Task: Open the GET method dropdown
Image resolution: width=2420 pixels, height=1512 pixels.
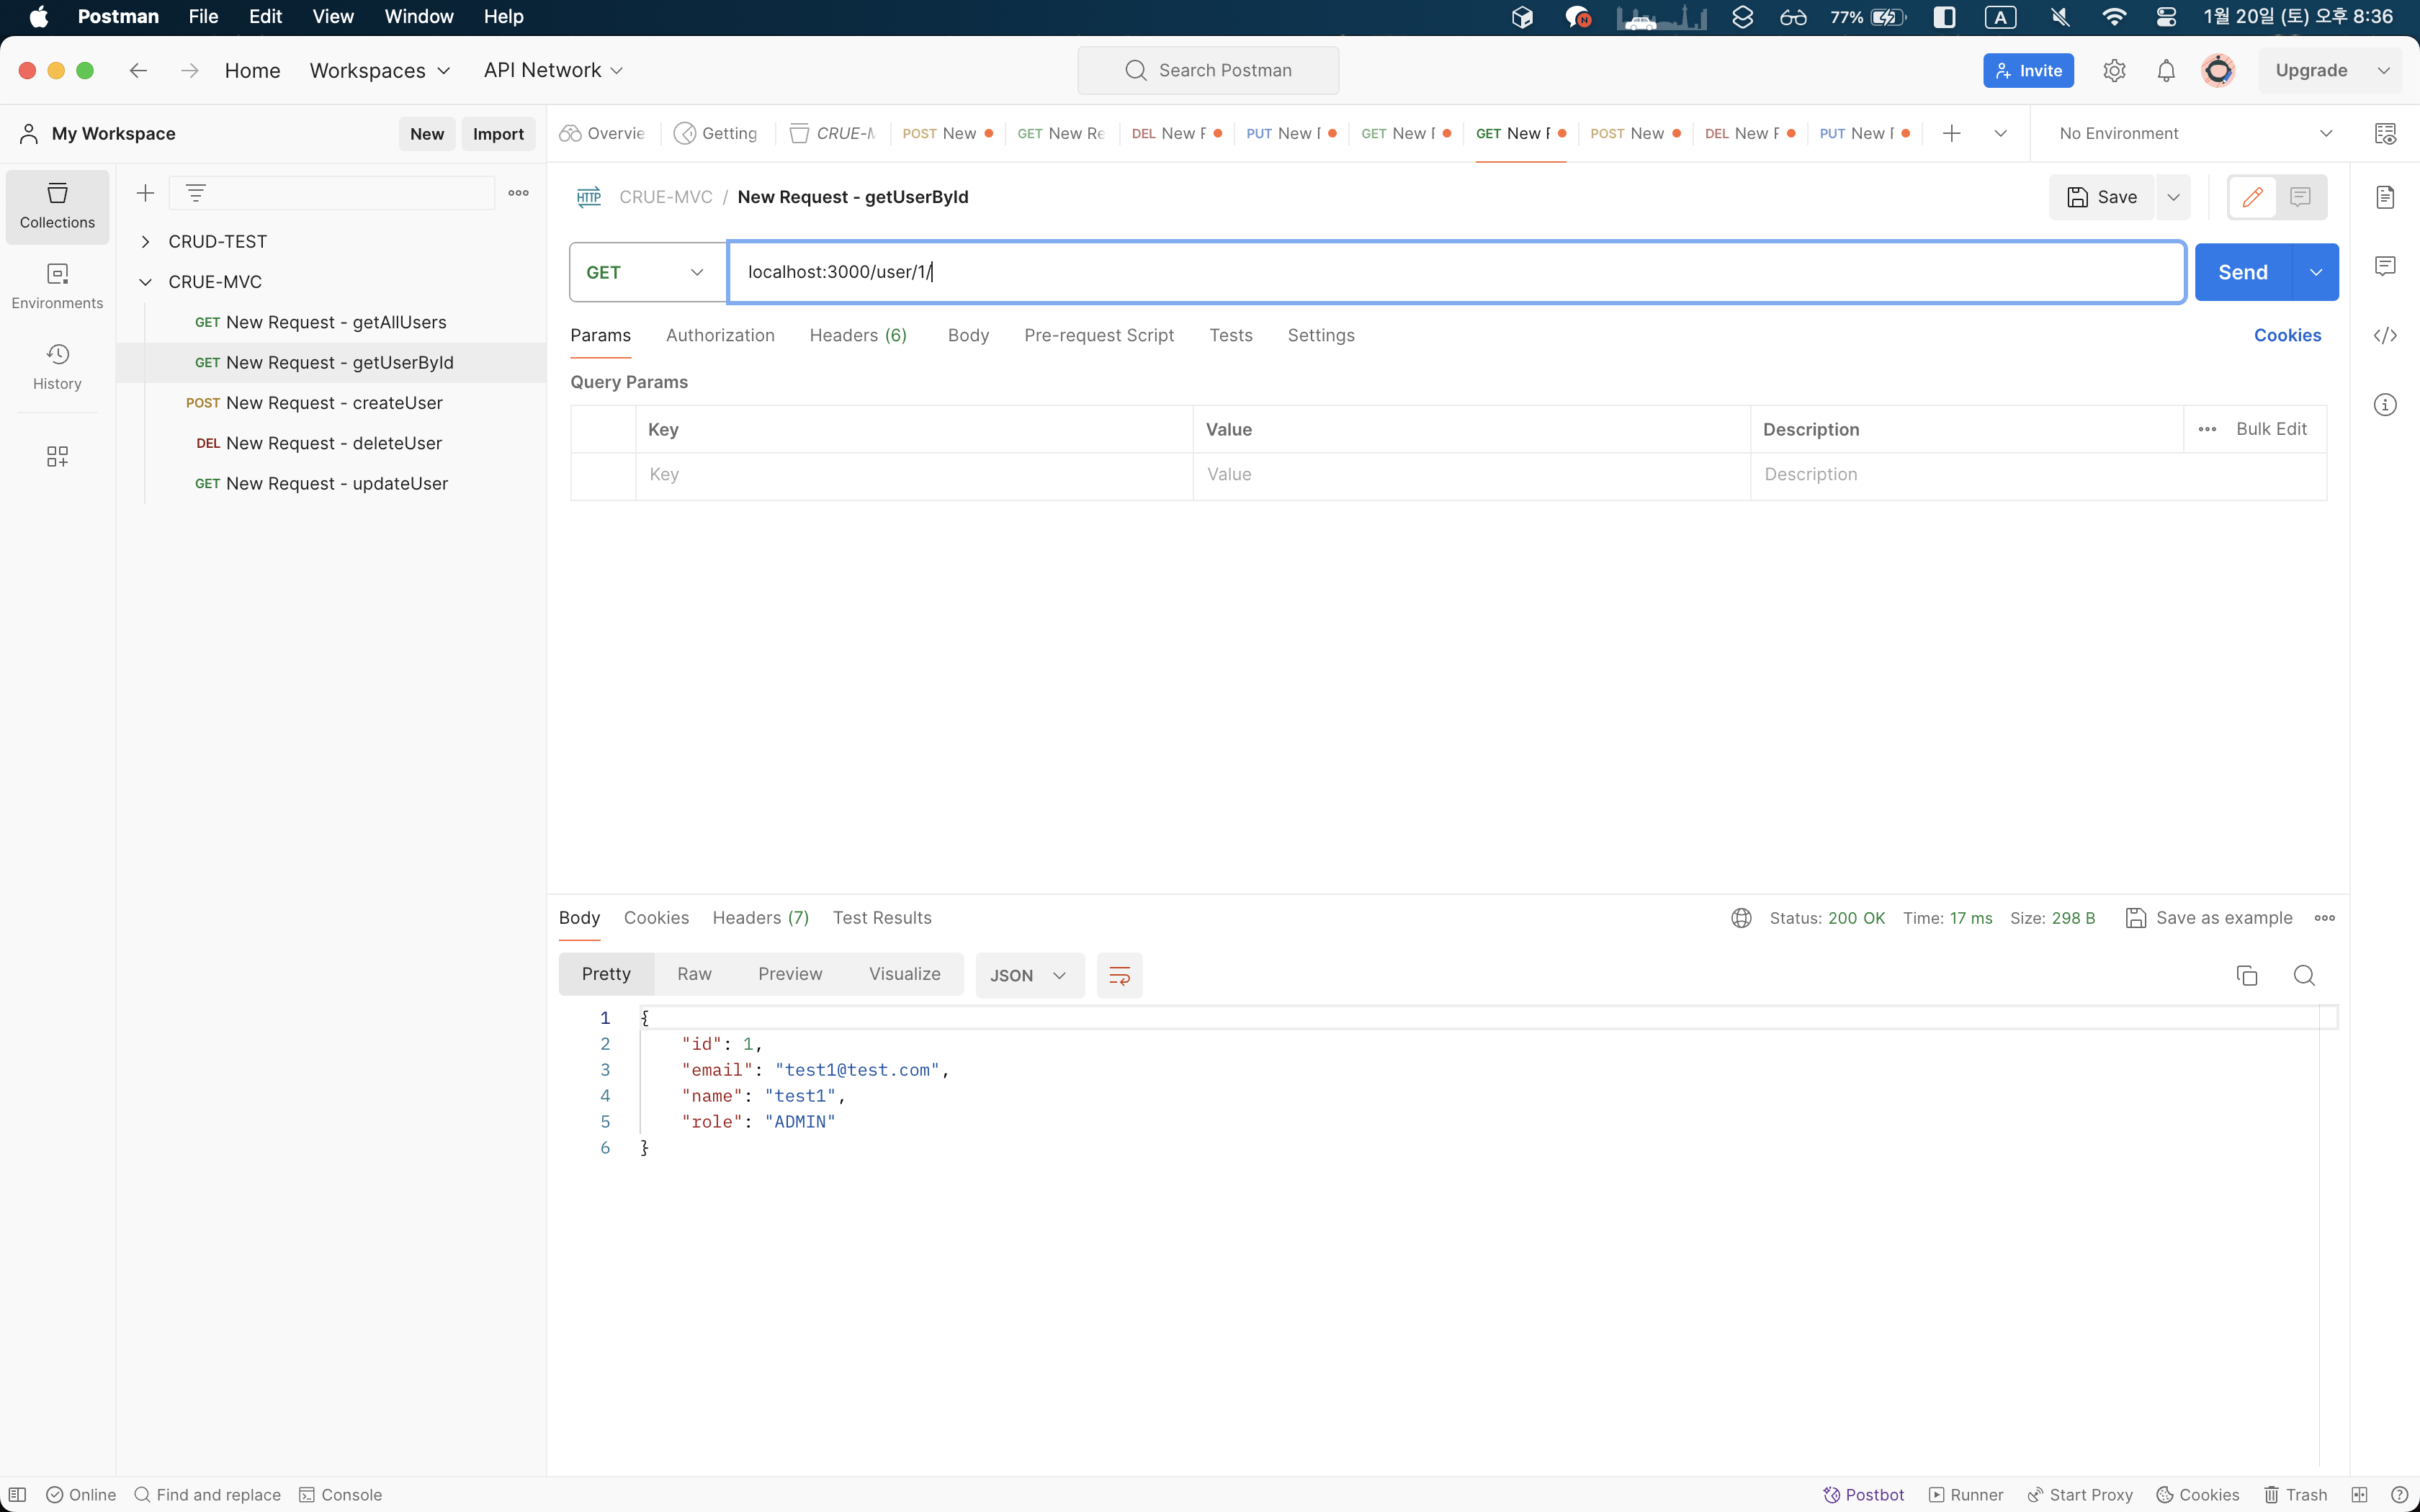Action: point(646,272)
